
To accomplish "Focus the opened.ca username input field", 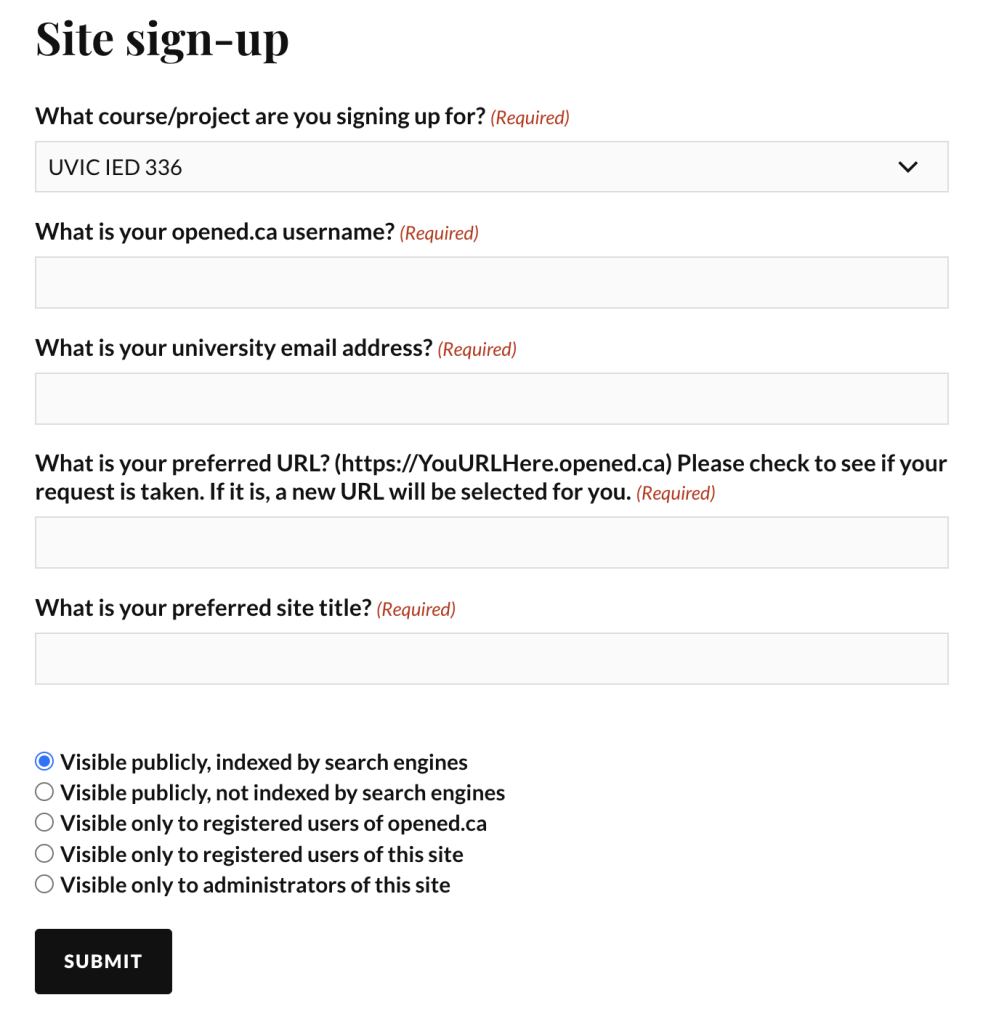I will click(x=491, y=282).
